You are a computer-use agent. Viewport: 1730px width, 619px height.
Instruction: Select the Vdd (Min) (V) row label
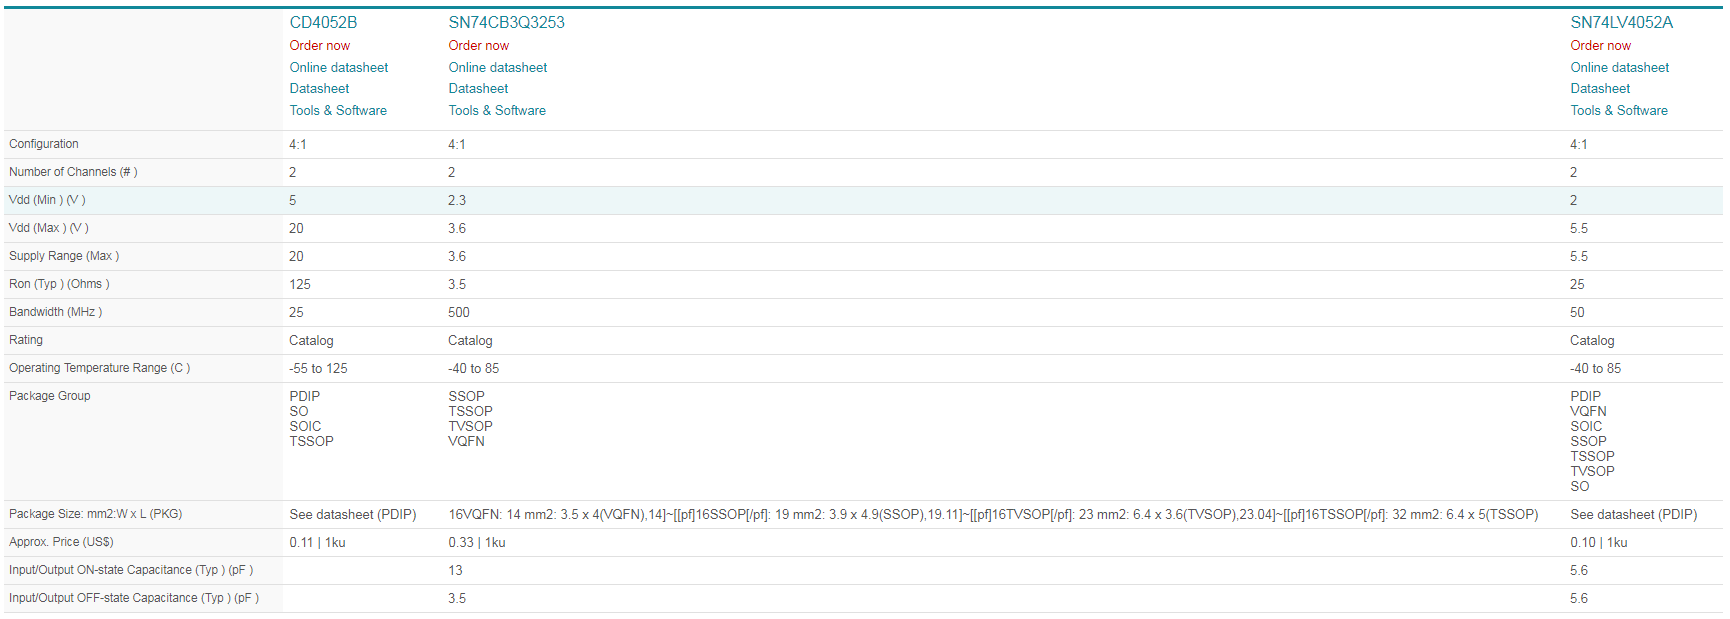click(47, 200)
